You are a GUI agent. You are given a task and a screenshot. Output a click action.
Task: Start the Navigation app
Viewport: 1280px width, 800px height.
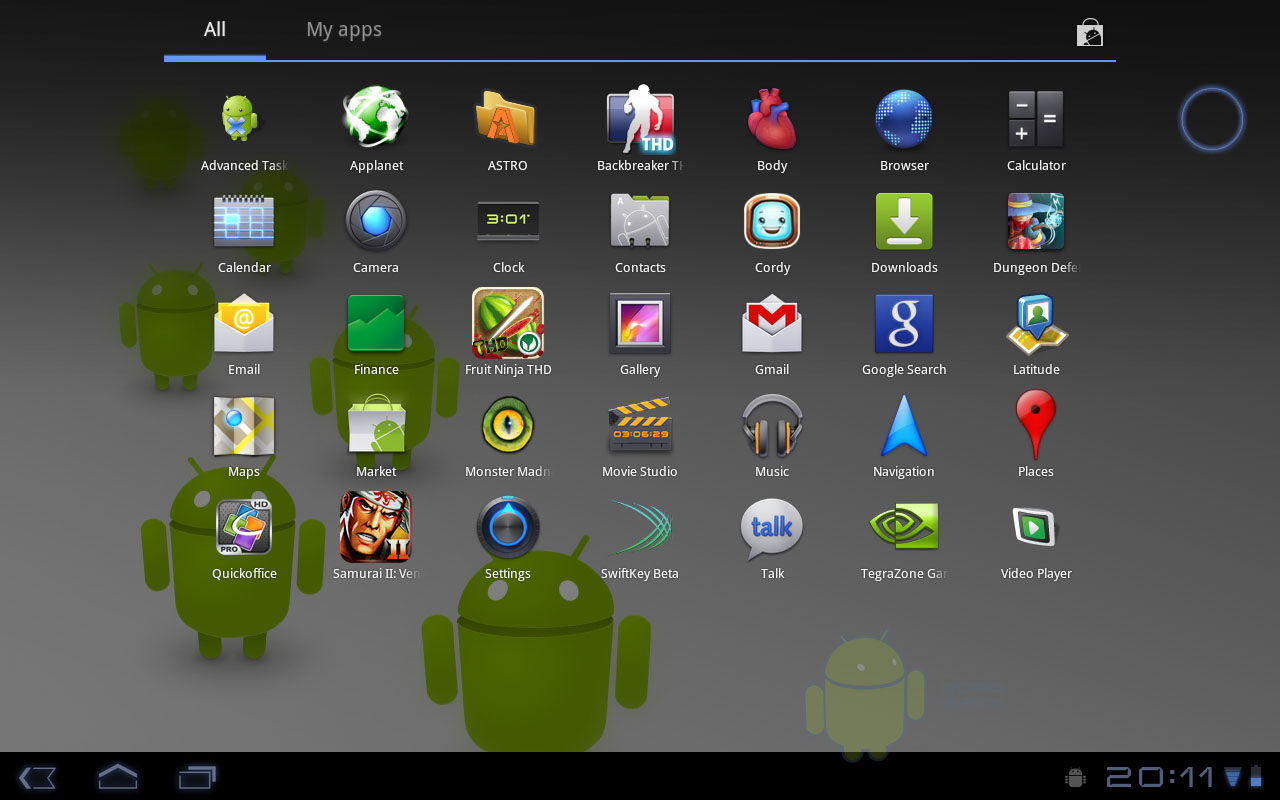(x=904, y=426)
